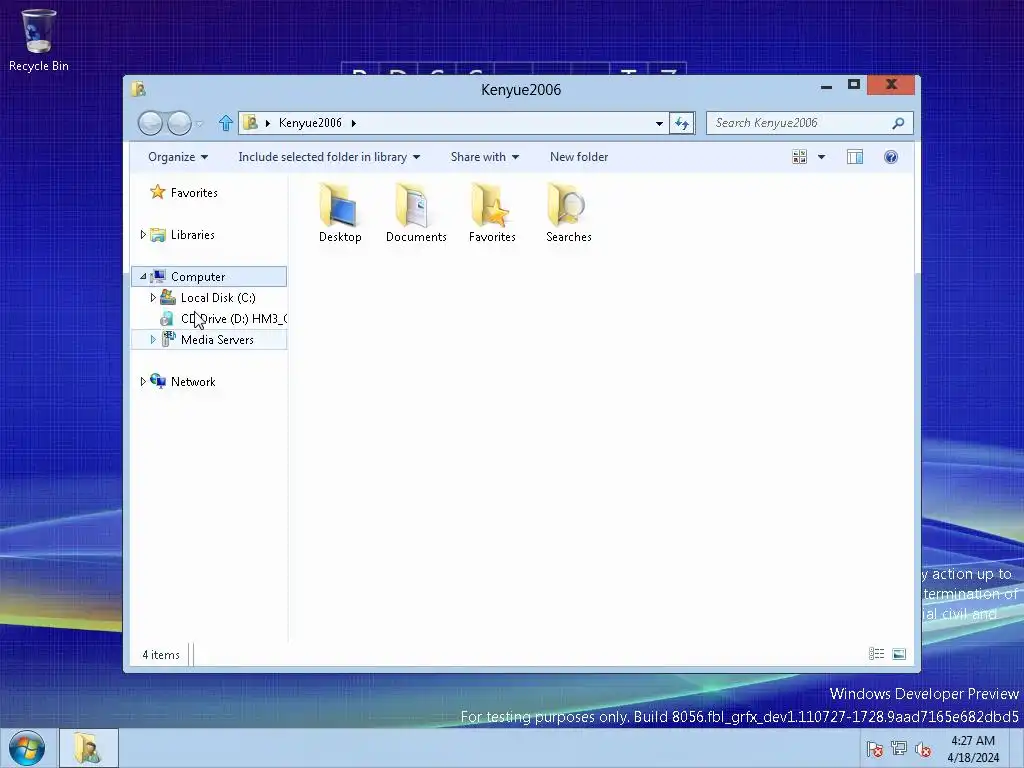Screen dimensions: 1024x768
Task: Open network status tray icon
Action: pyautogui.click(x=899, y=749)
